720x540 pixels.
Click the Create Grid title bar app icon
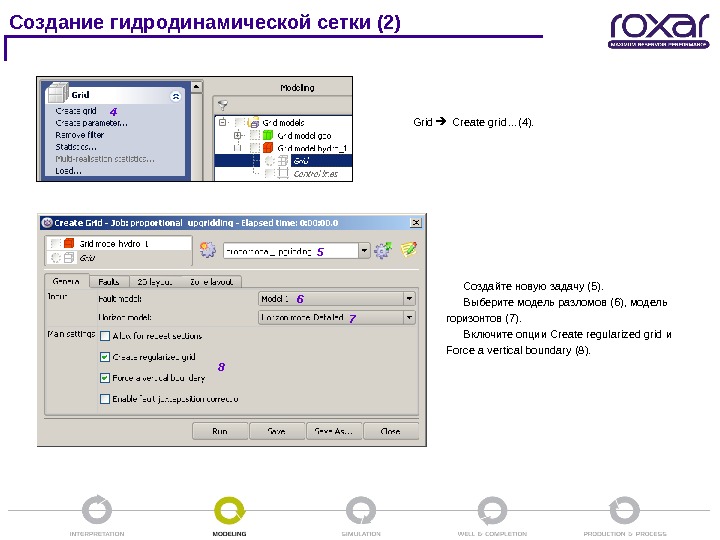[47, 223]
